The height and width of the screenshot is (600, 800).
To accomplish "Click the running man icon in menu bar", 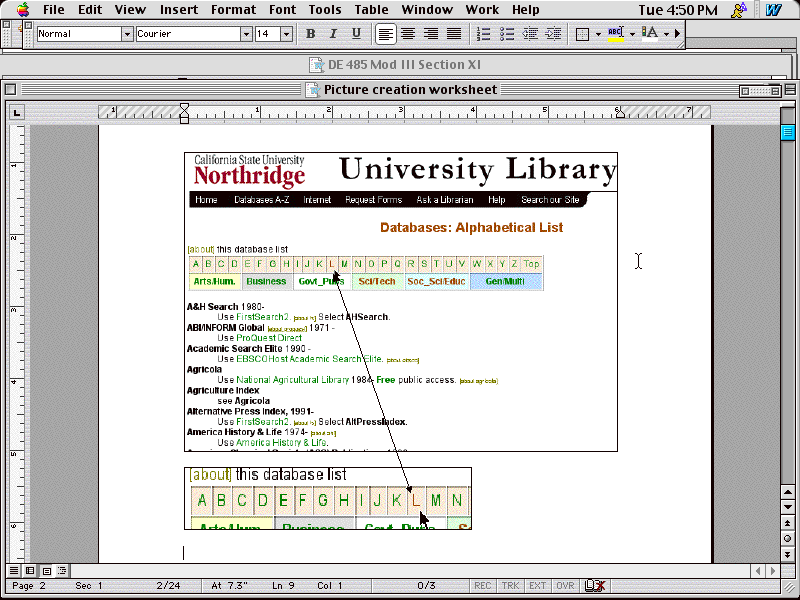I will tap(738, 10).
